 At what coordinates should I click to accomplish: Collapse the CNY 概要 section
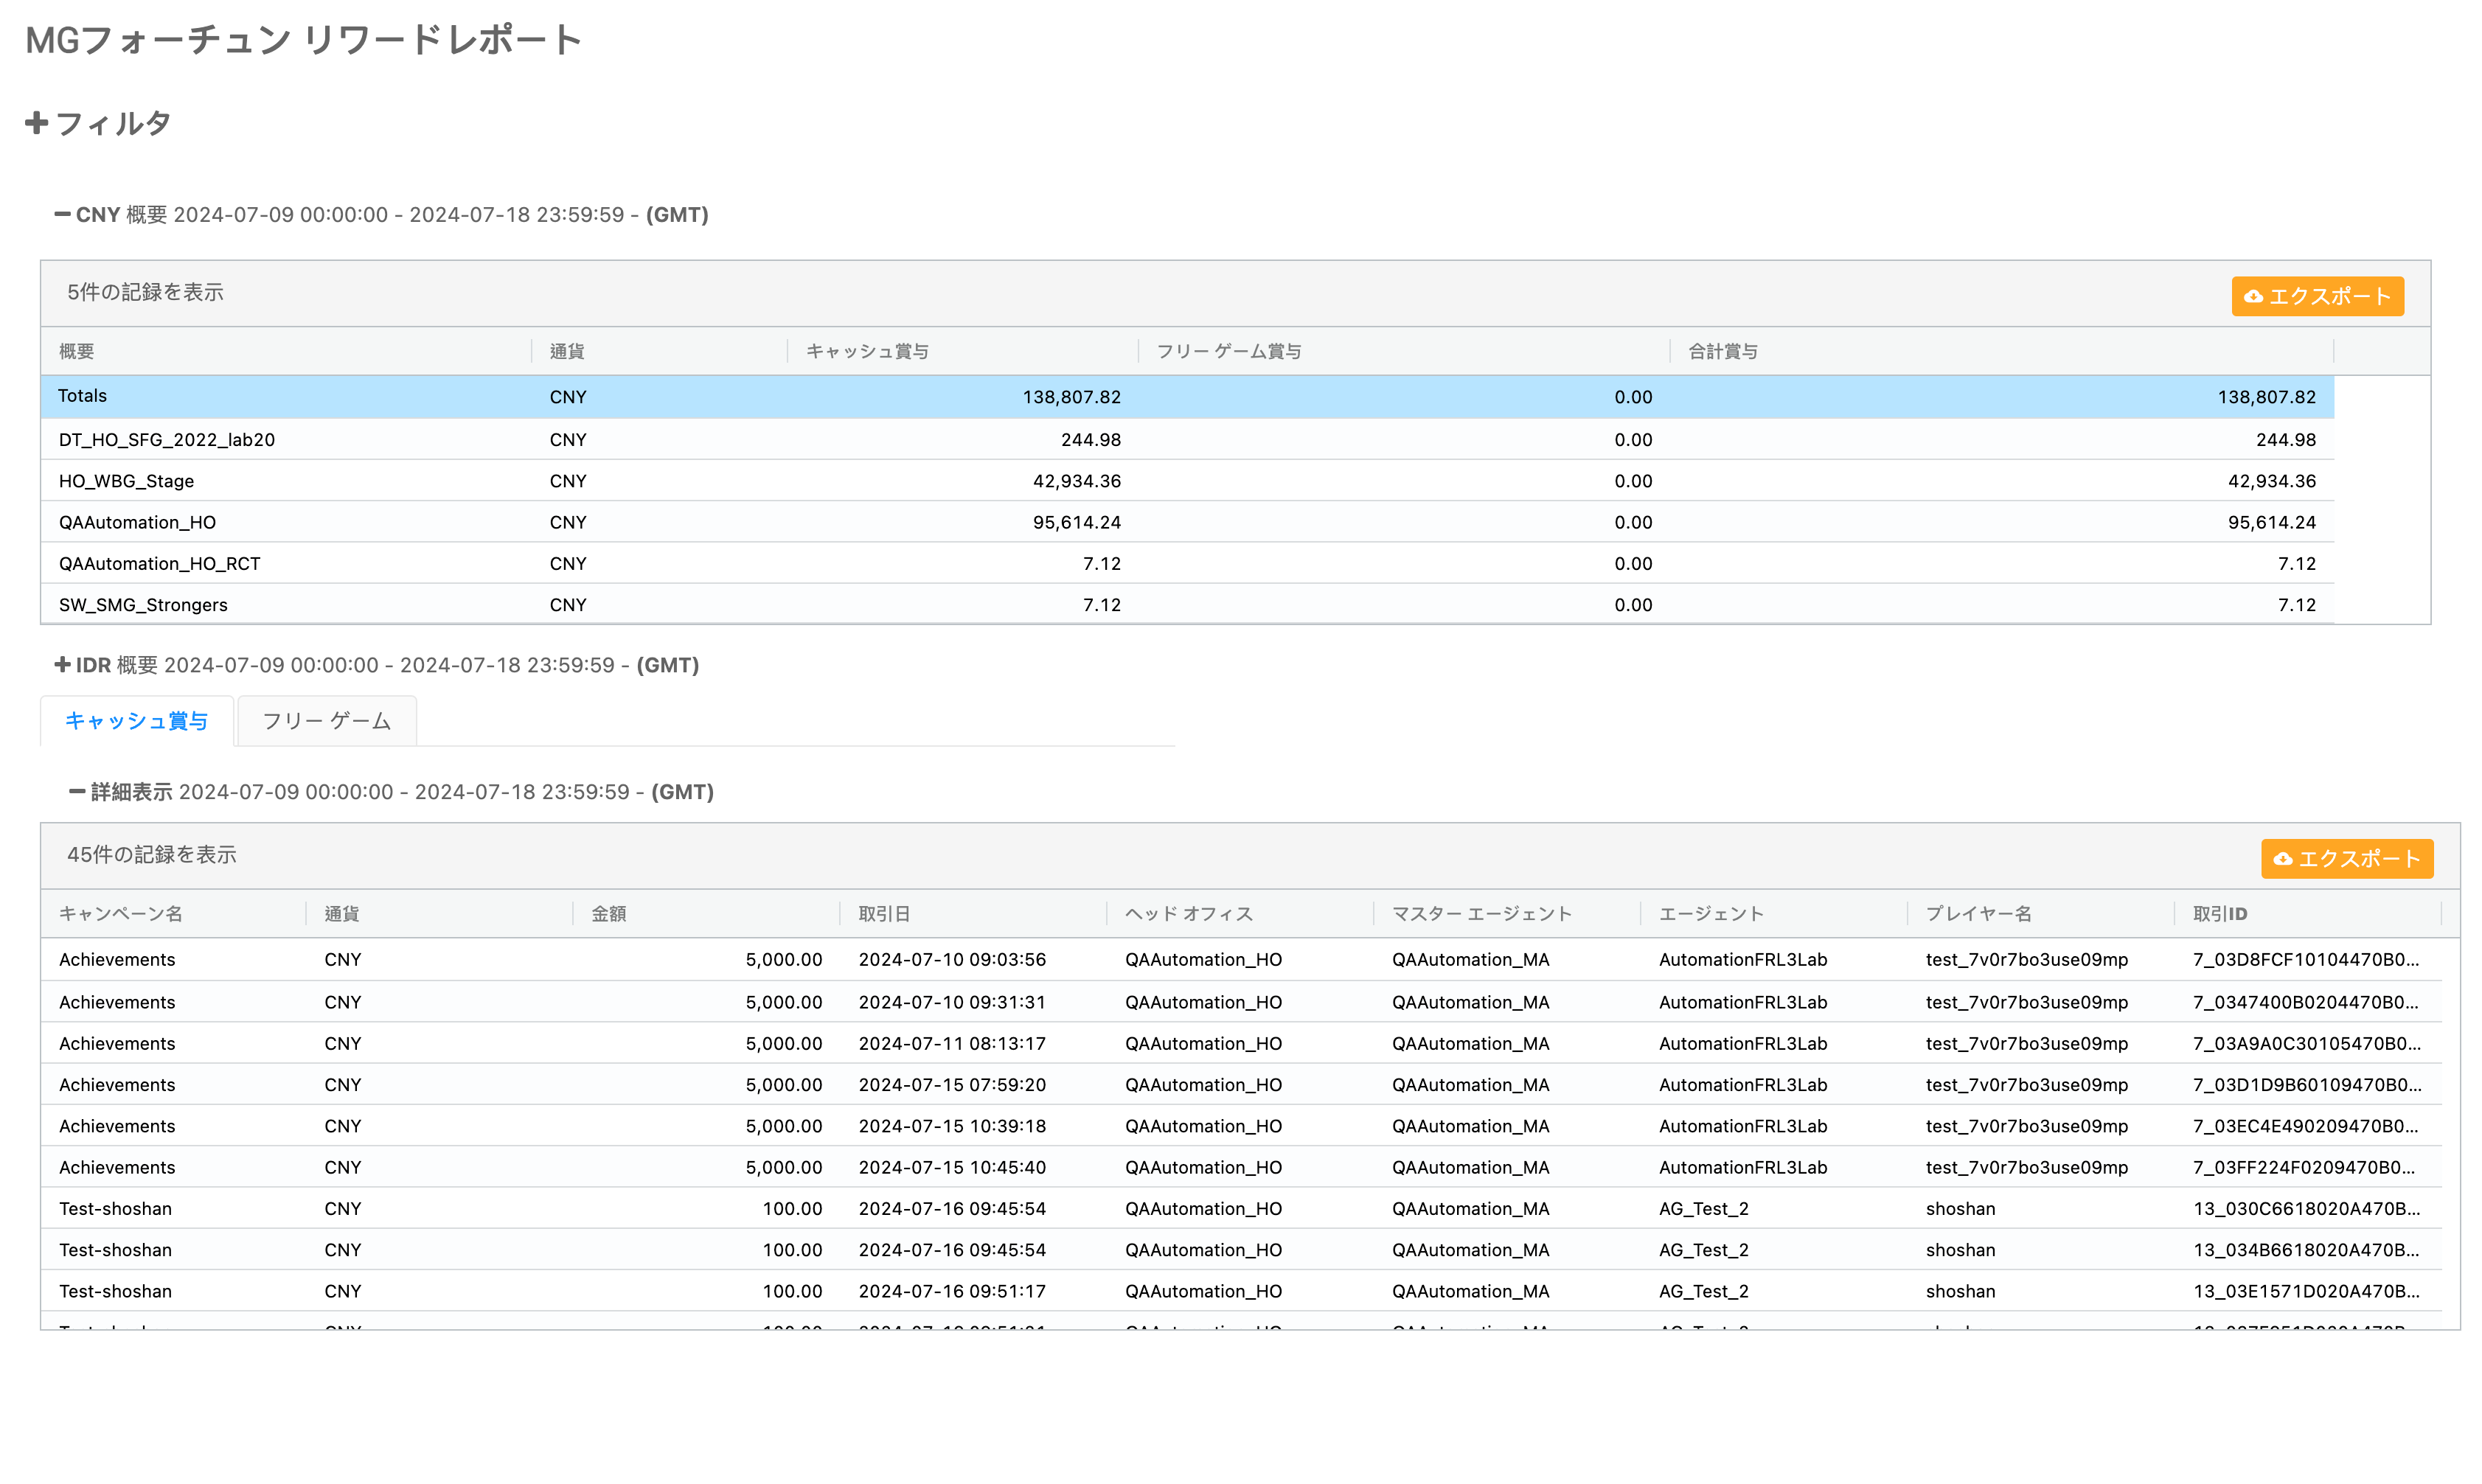[x=62, y=215]
